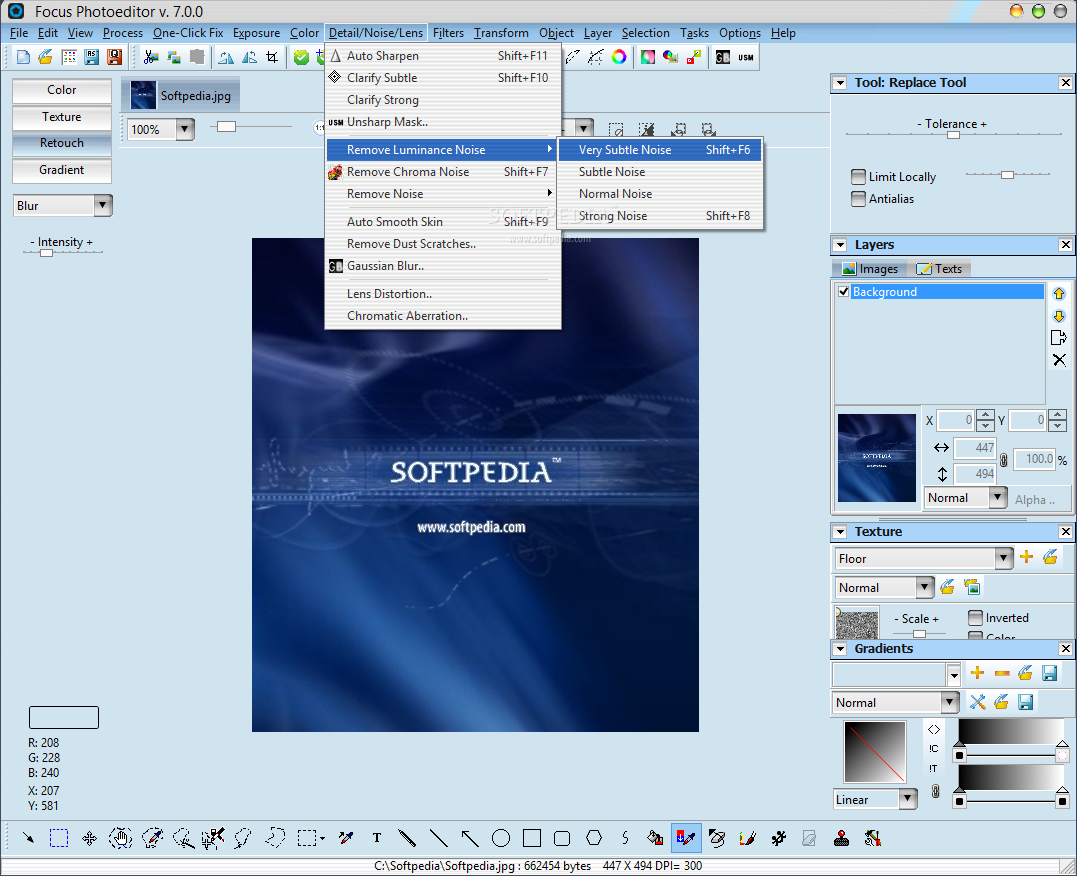Remove gradient with orange minus icon
The image size is (1077, 876).
point(1002,673)
